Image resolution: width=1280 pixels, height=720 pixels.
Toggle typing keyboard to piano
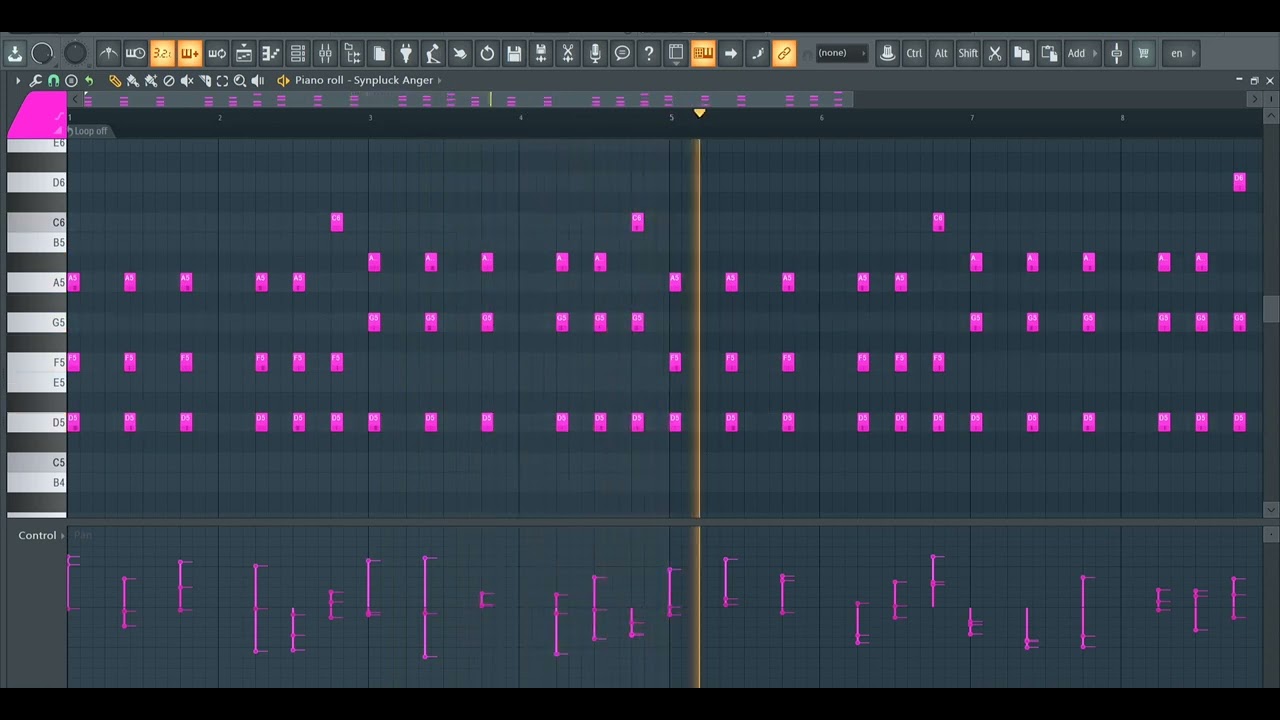coord(703,53)
